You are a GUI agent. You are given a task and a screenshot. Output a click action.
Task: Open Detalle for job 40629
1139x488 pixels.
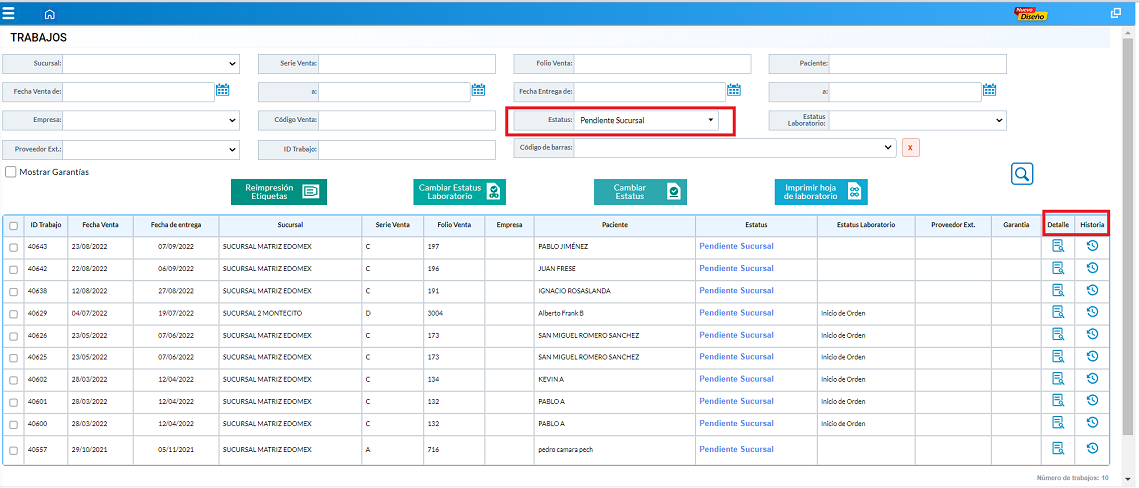click(1058, 313)
